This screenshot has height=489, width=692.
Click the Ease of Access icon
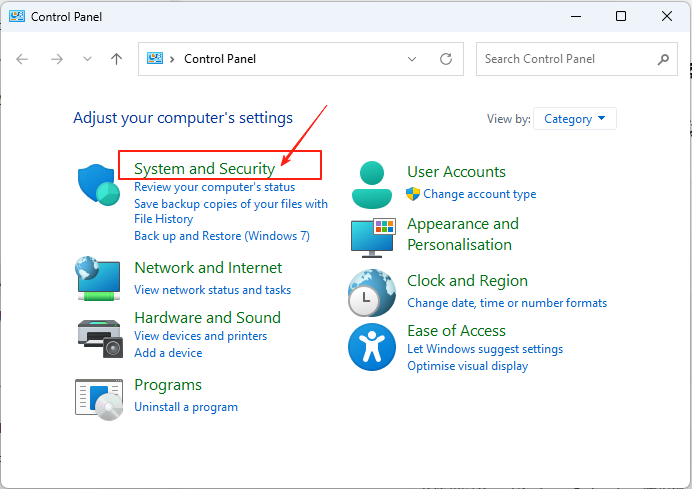pos(372,347)
